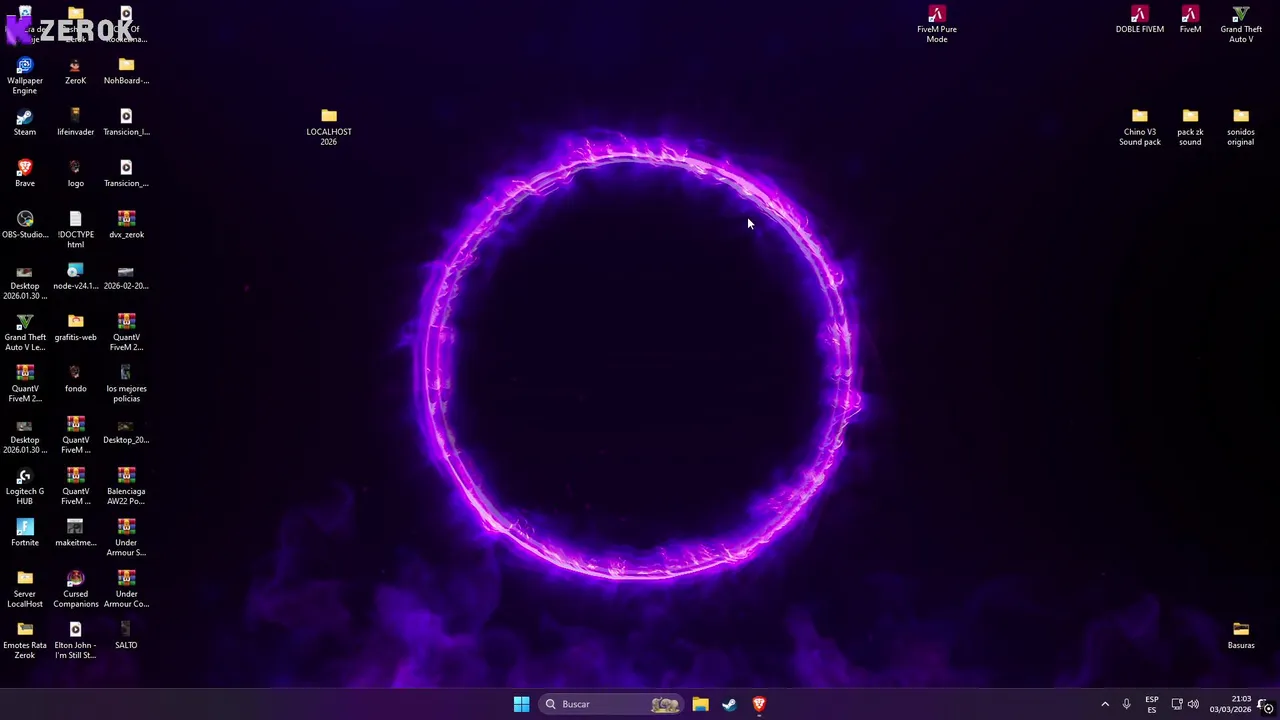1280x720 pixels.
Task: Select the Basuras folder
Action: point(1241,635)
